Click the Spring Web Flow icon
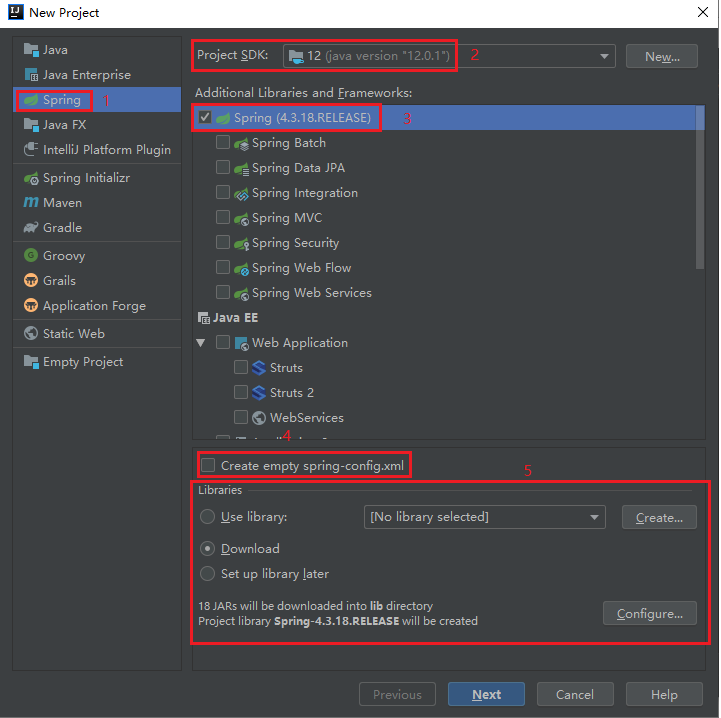The image size is (721, 718). tap(241, 268)
